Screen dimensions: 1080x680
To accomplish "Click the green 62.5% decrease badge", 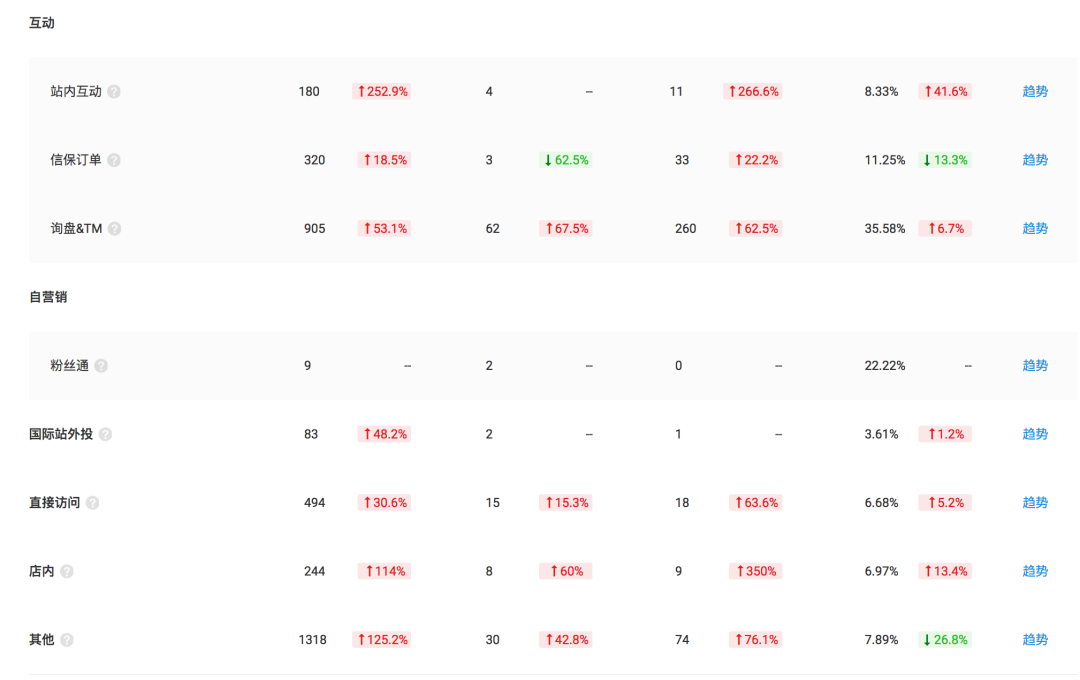I will [565, 160].
